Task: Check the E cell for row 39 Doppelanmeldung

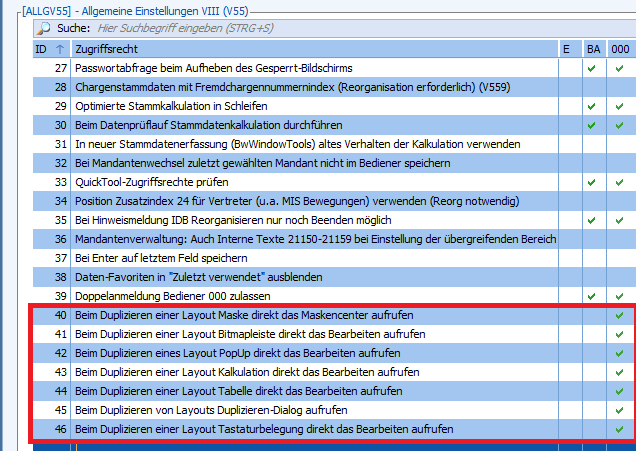Action: pos(566,296)
